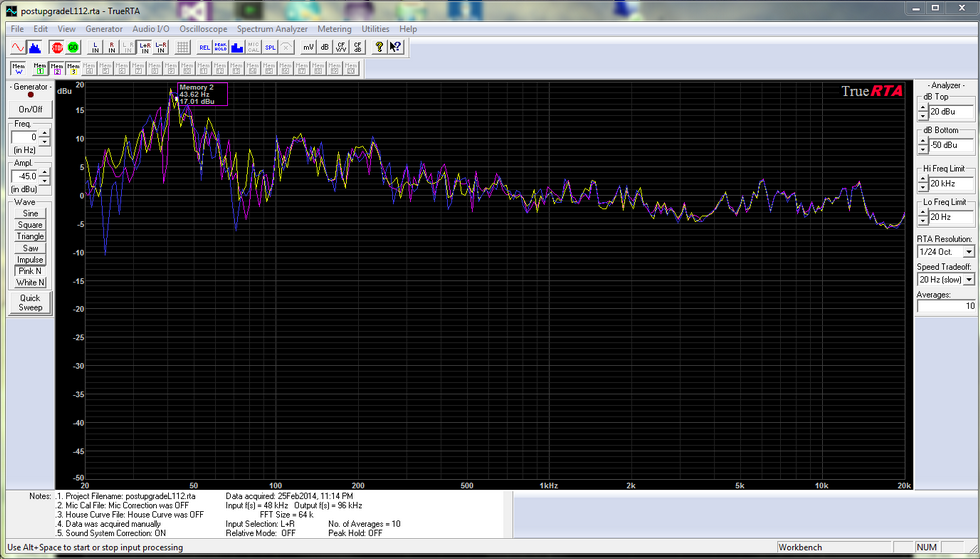Image resolution: width=980 pixels, height=559 pixels.
Task: Select the Sine wave type
Action: click(30, 213)
